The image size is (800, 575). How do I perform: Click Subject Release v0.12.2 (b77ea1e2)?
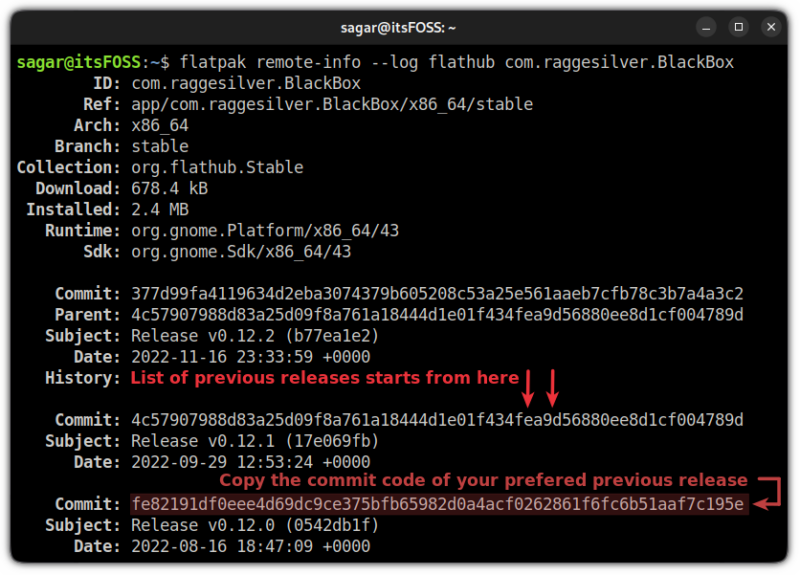pyautogui.click(x=255, y=336)
